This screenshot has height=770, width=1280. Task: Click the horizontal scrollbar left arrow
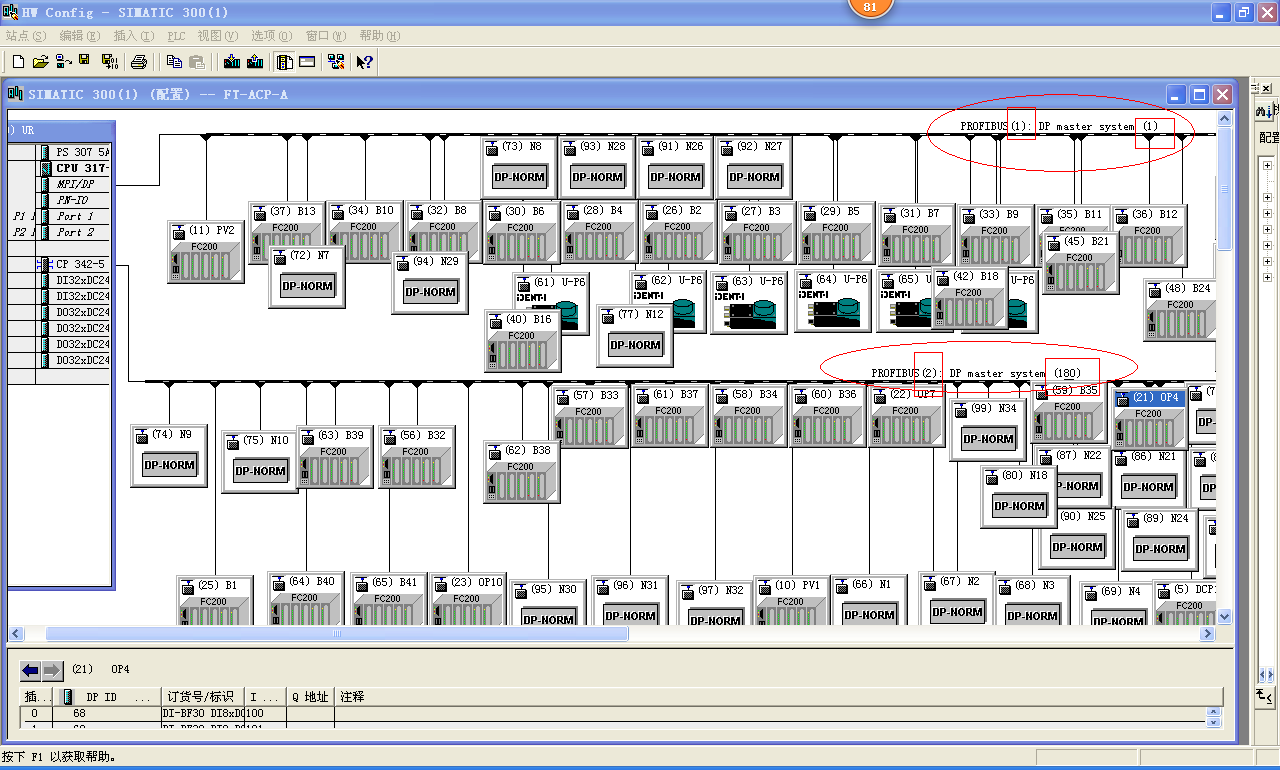[15, 633]
